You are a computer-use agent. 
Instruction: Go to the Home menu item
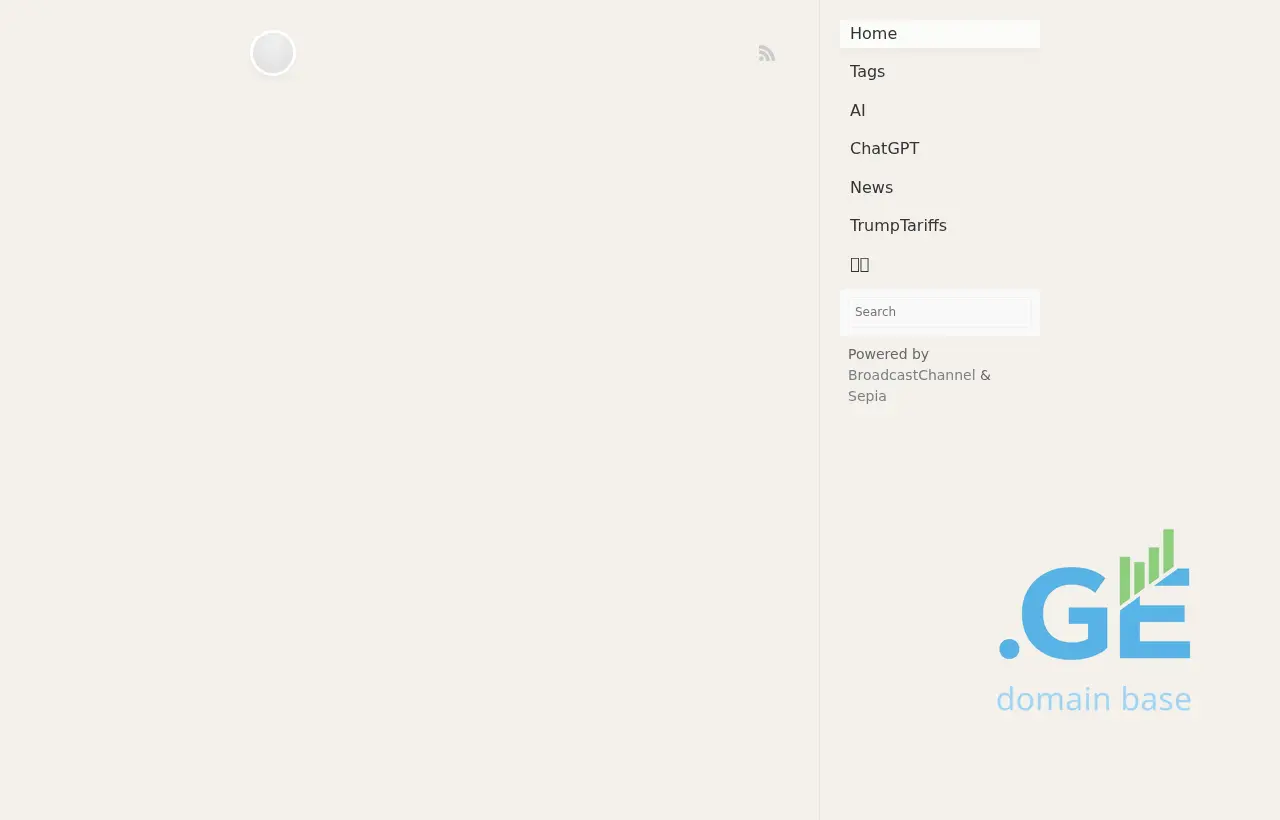click(873, 34)
